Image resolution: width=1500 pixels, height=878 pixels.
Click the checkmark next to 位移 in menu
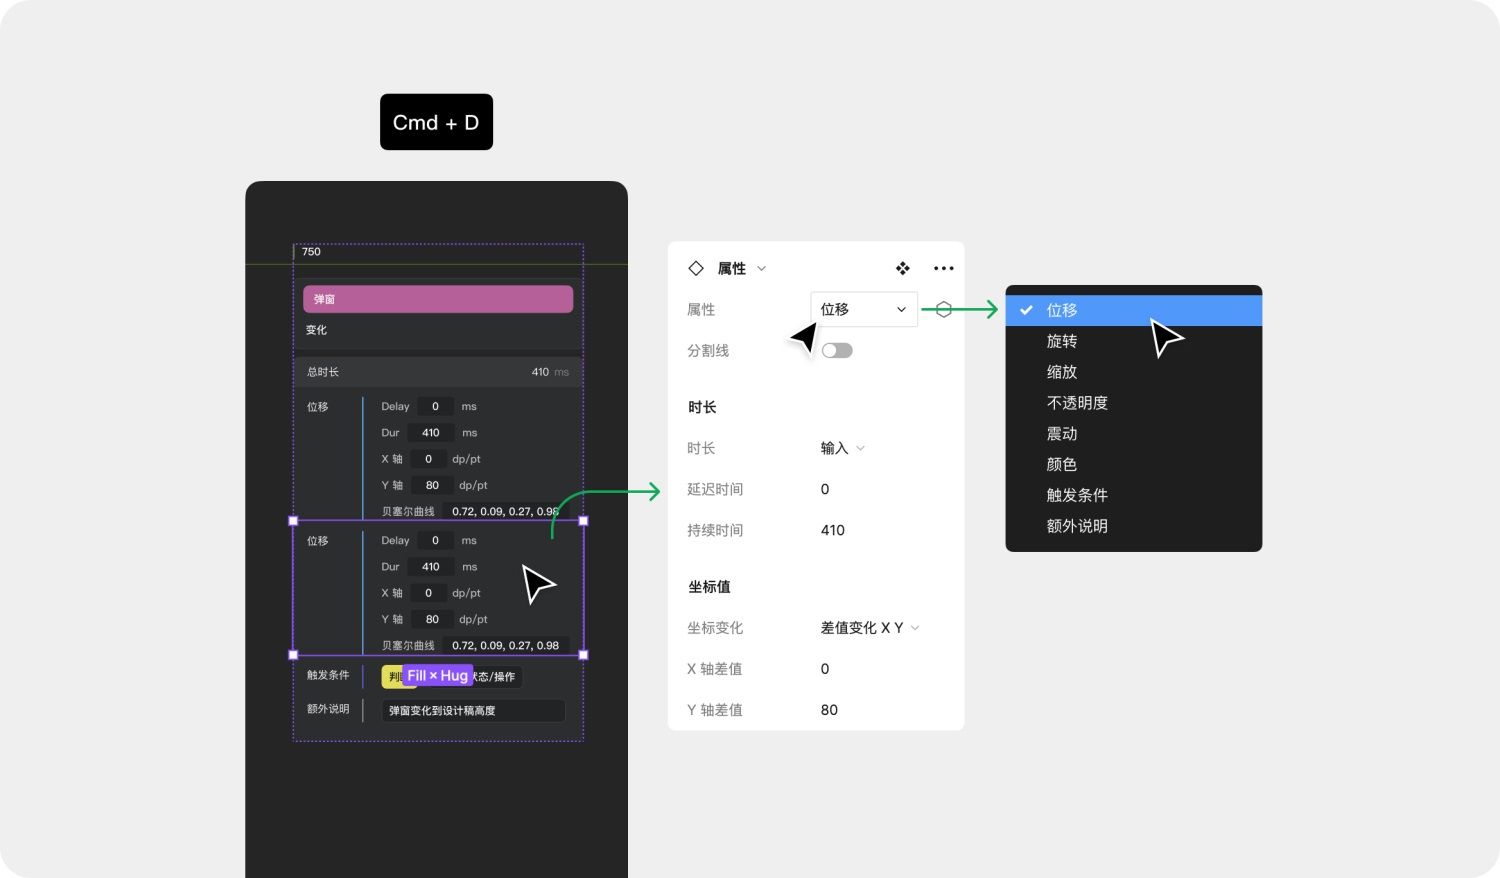coord(1026,310)
